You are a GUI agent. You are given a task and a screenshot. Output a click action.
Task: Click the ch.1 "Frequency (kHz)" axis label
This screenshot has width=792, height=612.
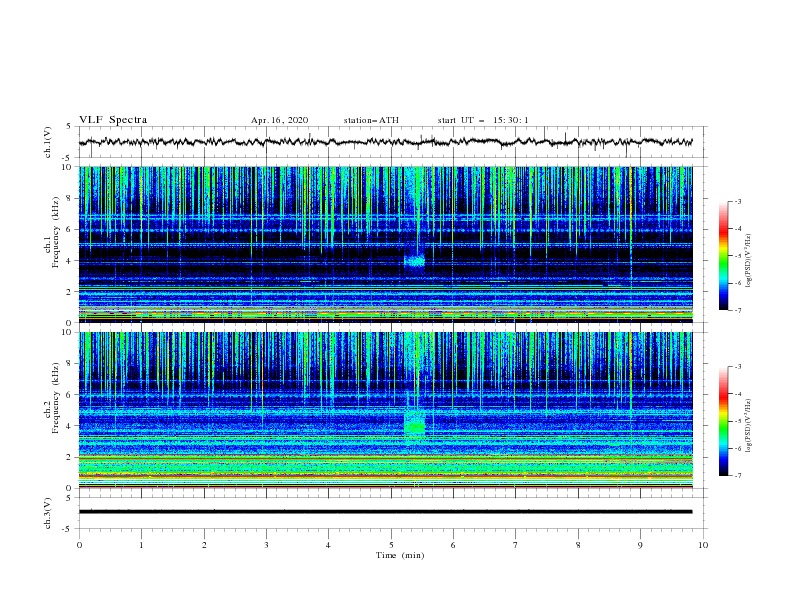[55, 232]
